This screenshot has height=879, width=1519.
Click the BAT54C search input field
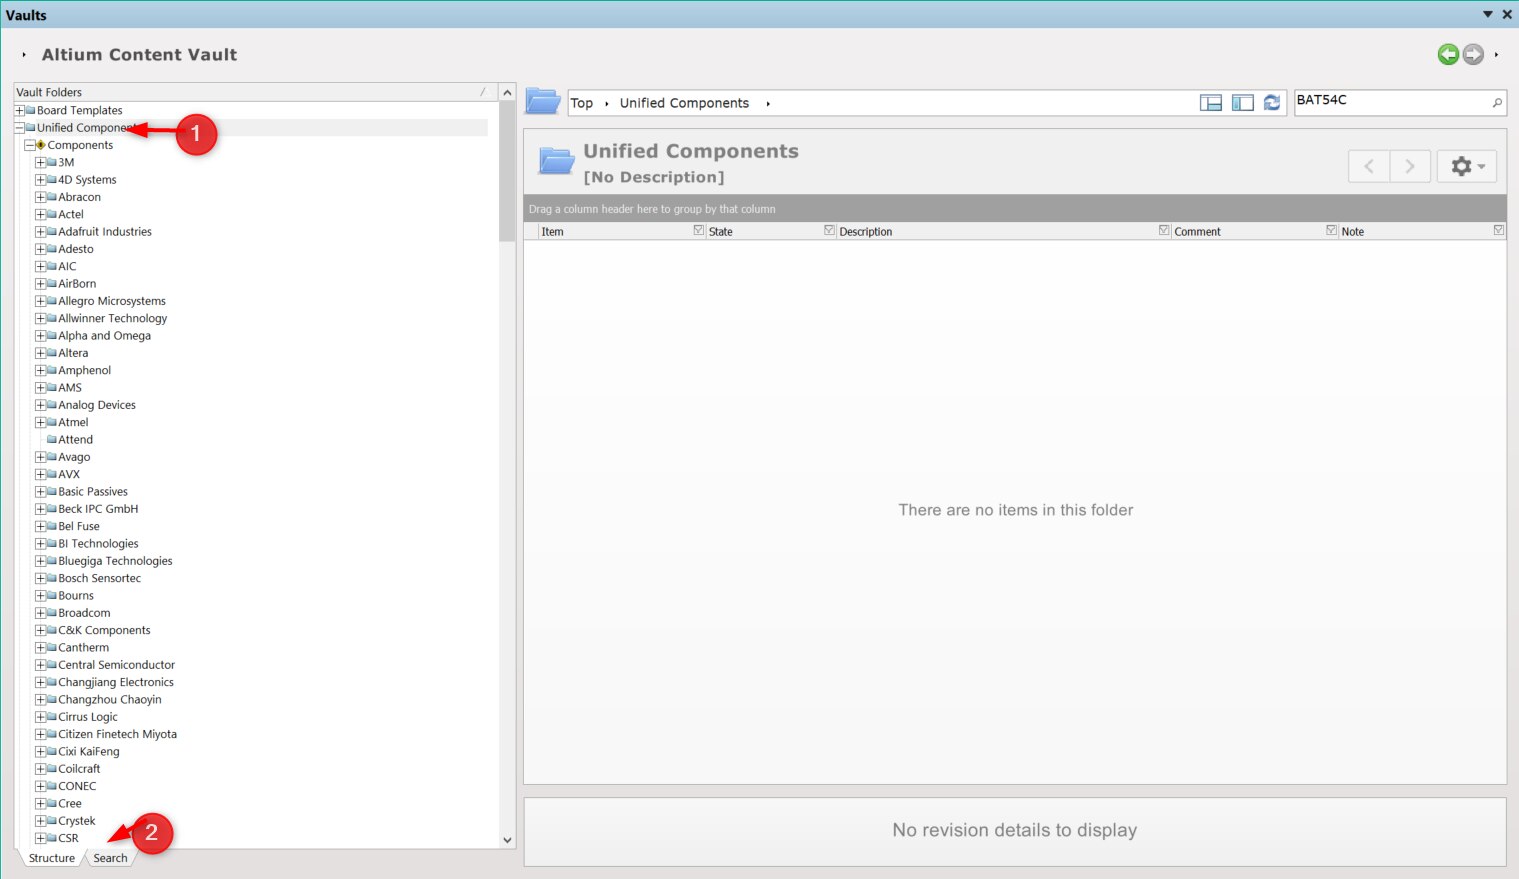click(x=1390, y=101)
